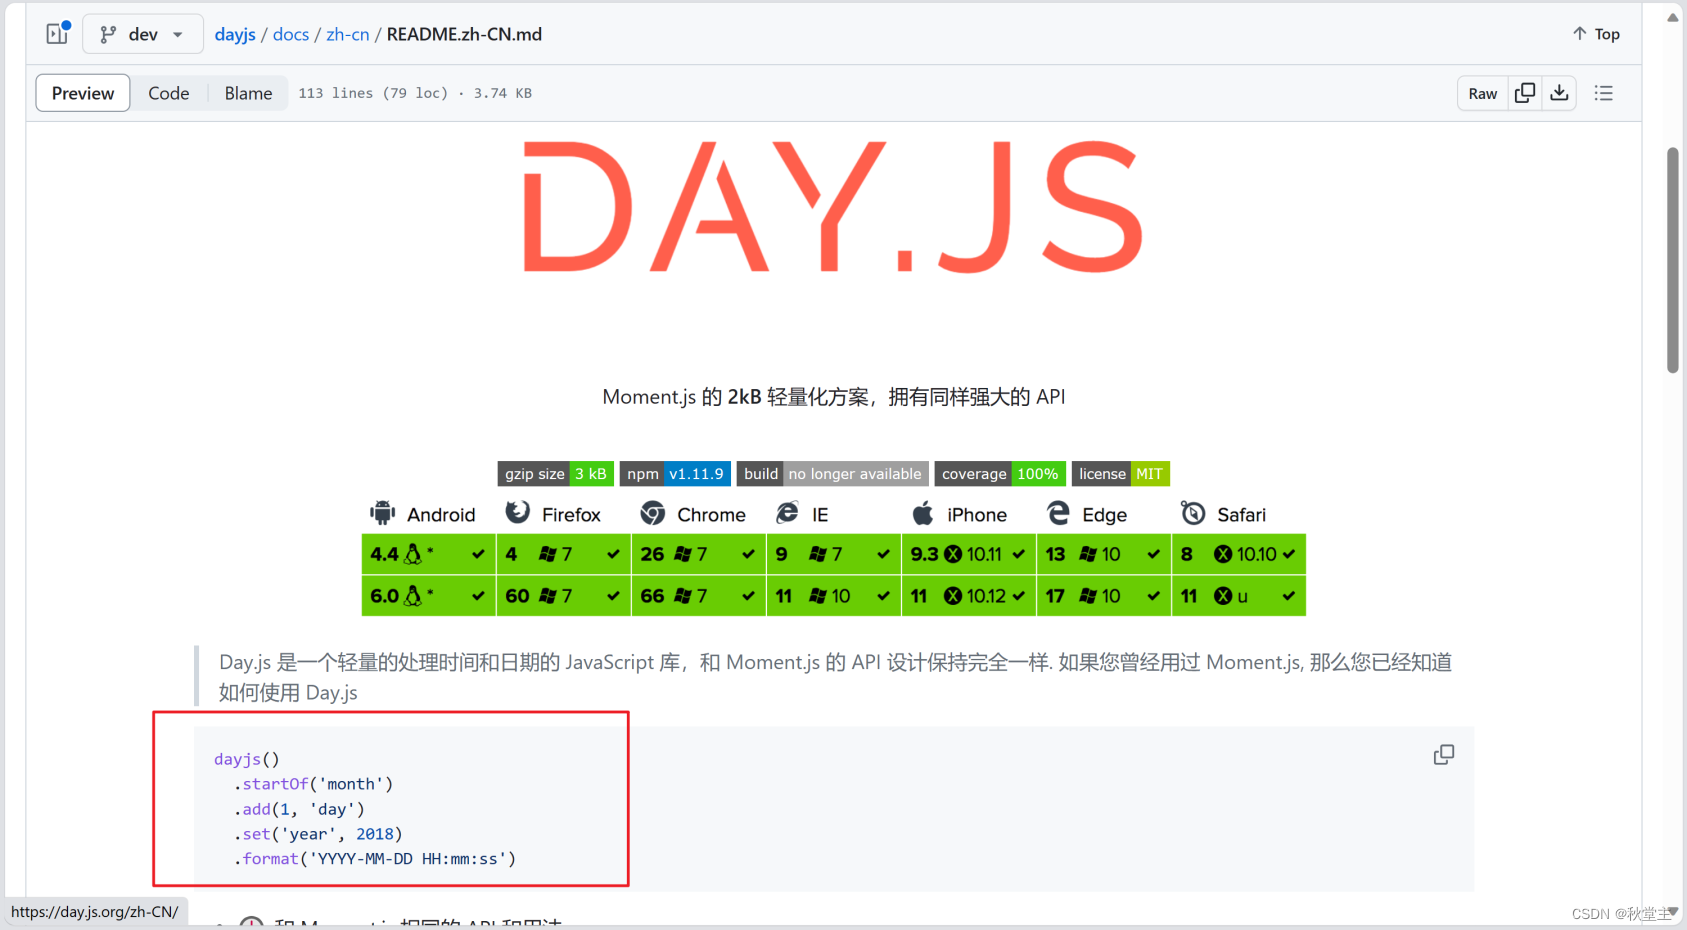1687x930 pixels.
Task: Open the gzip size 3 kB badge
Action: 556,474
